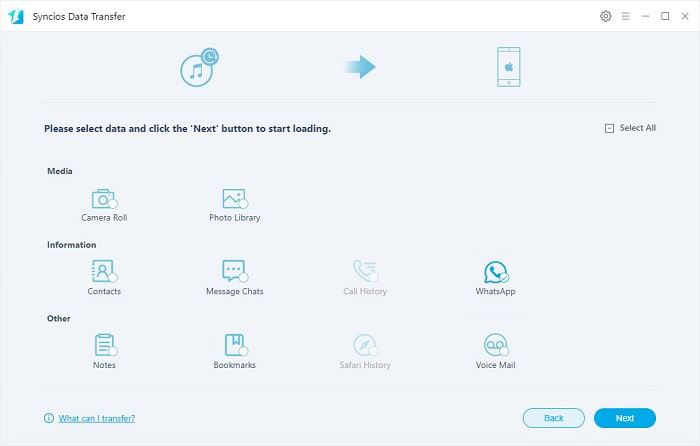Proceed with the Next button
This screenshot has width=700, height=446.
coord(625,418)
